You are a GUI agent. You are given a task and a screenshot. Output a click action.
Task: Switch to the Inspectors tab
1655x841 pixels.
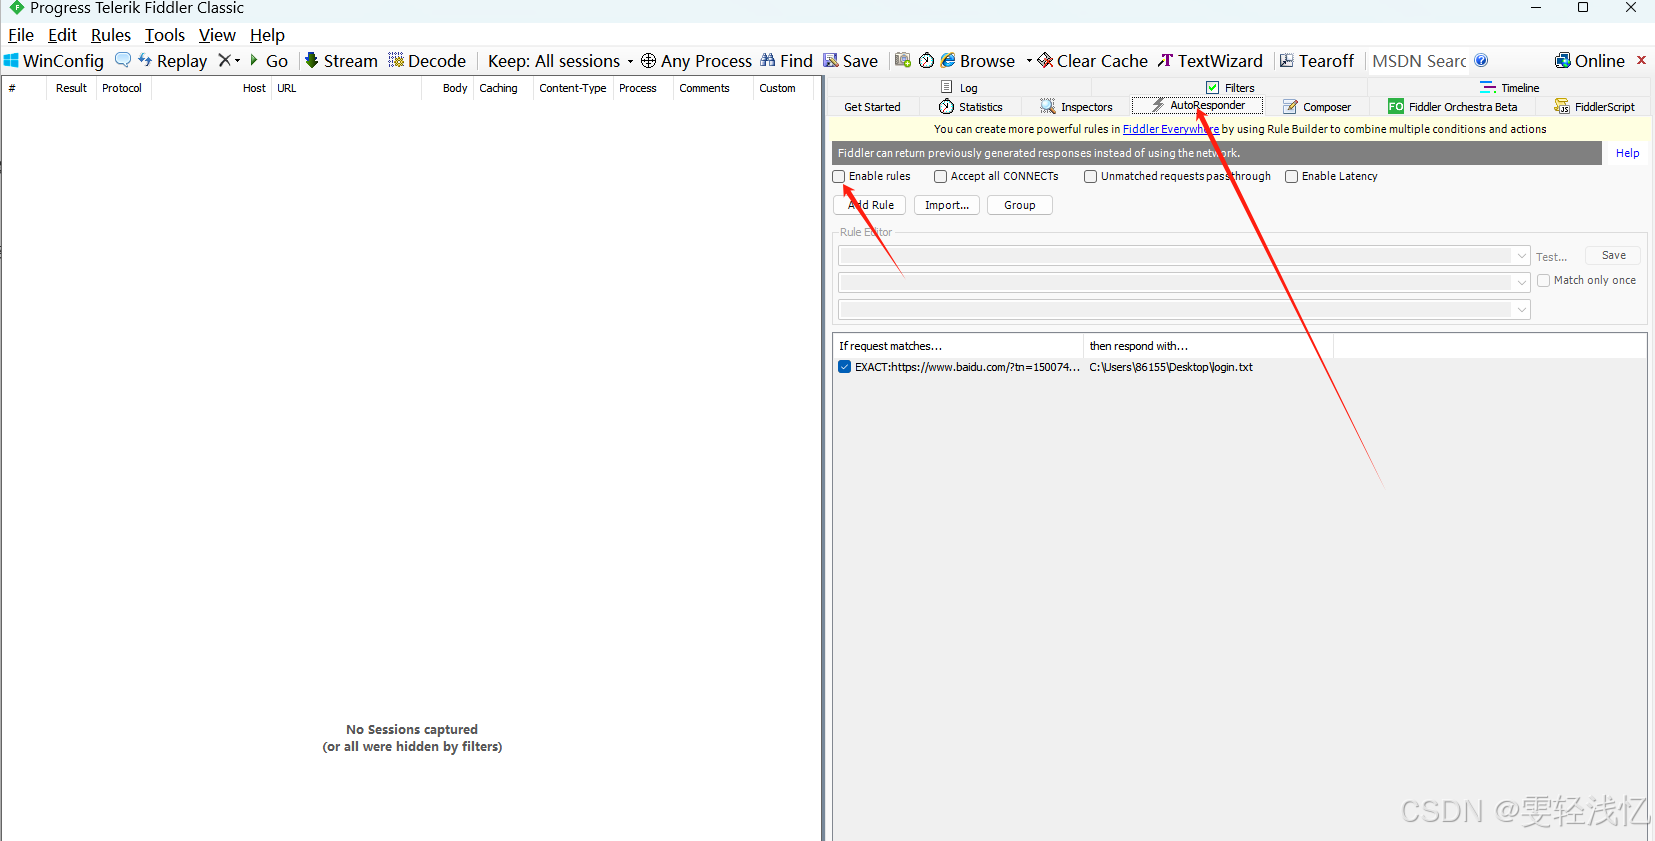[x=1076, y=107]
